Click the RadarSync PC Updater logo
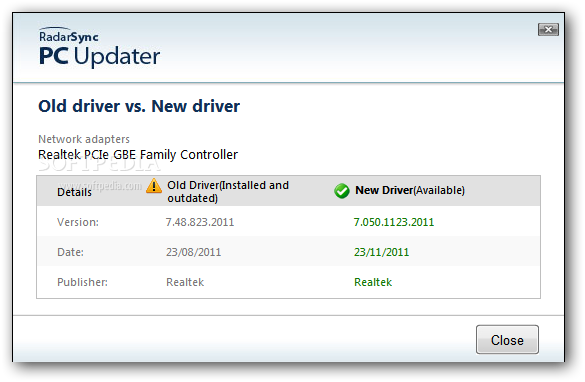Viewport: 585px width, 382px height. (x=99, y=47)
